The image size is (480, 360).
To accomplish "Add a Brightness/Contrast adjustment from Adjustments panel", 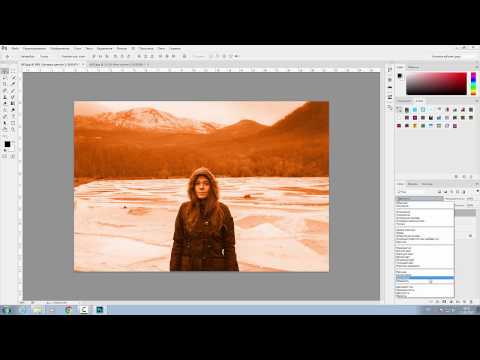I will (x=399, y=110).
